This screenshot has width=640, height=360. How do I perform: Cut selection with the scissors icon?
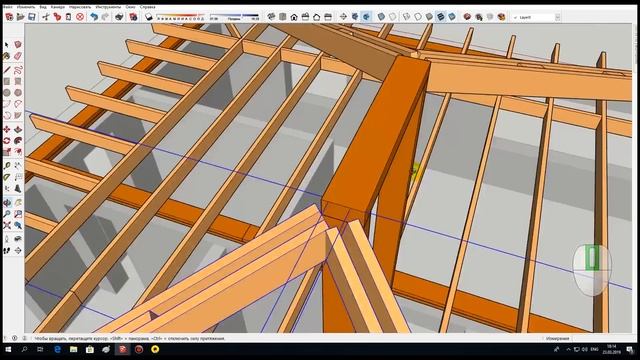[46, 17]
